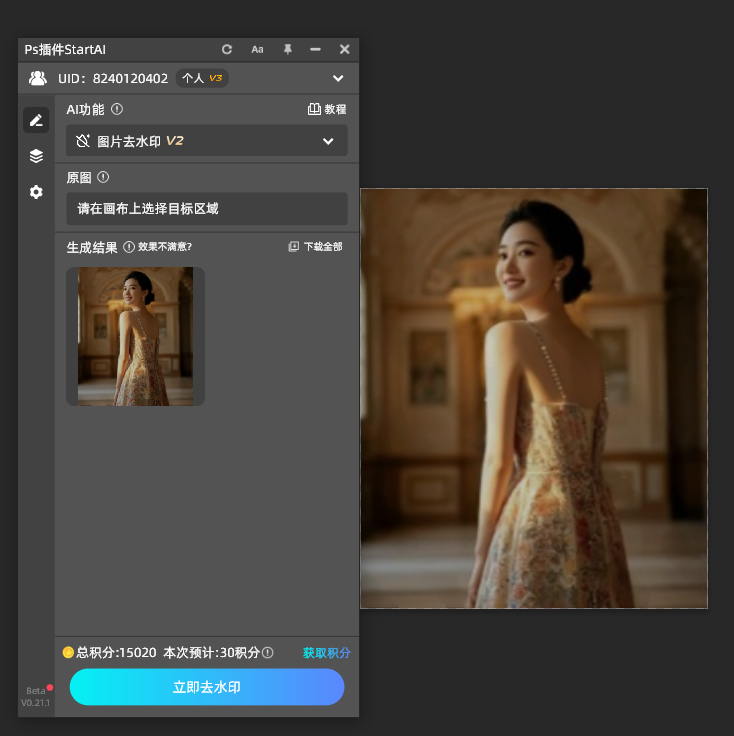This screenshot has width=734, height=736.
Task: Open the 图片去水印 V2 function dropdown
Action: [207, 141]
